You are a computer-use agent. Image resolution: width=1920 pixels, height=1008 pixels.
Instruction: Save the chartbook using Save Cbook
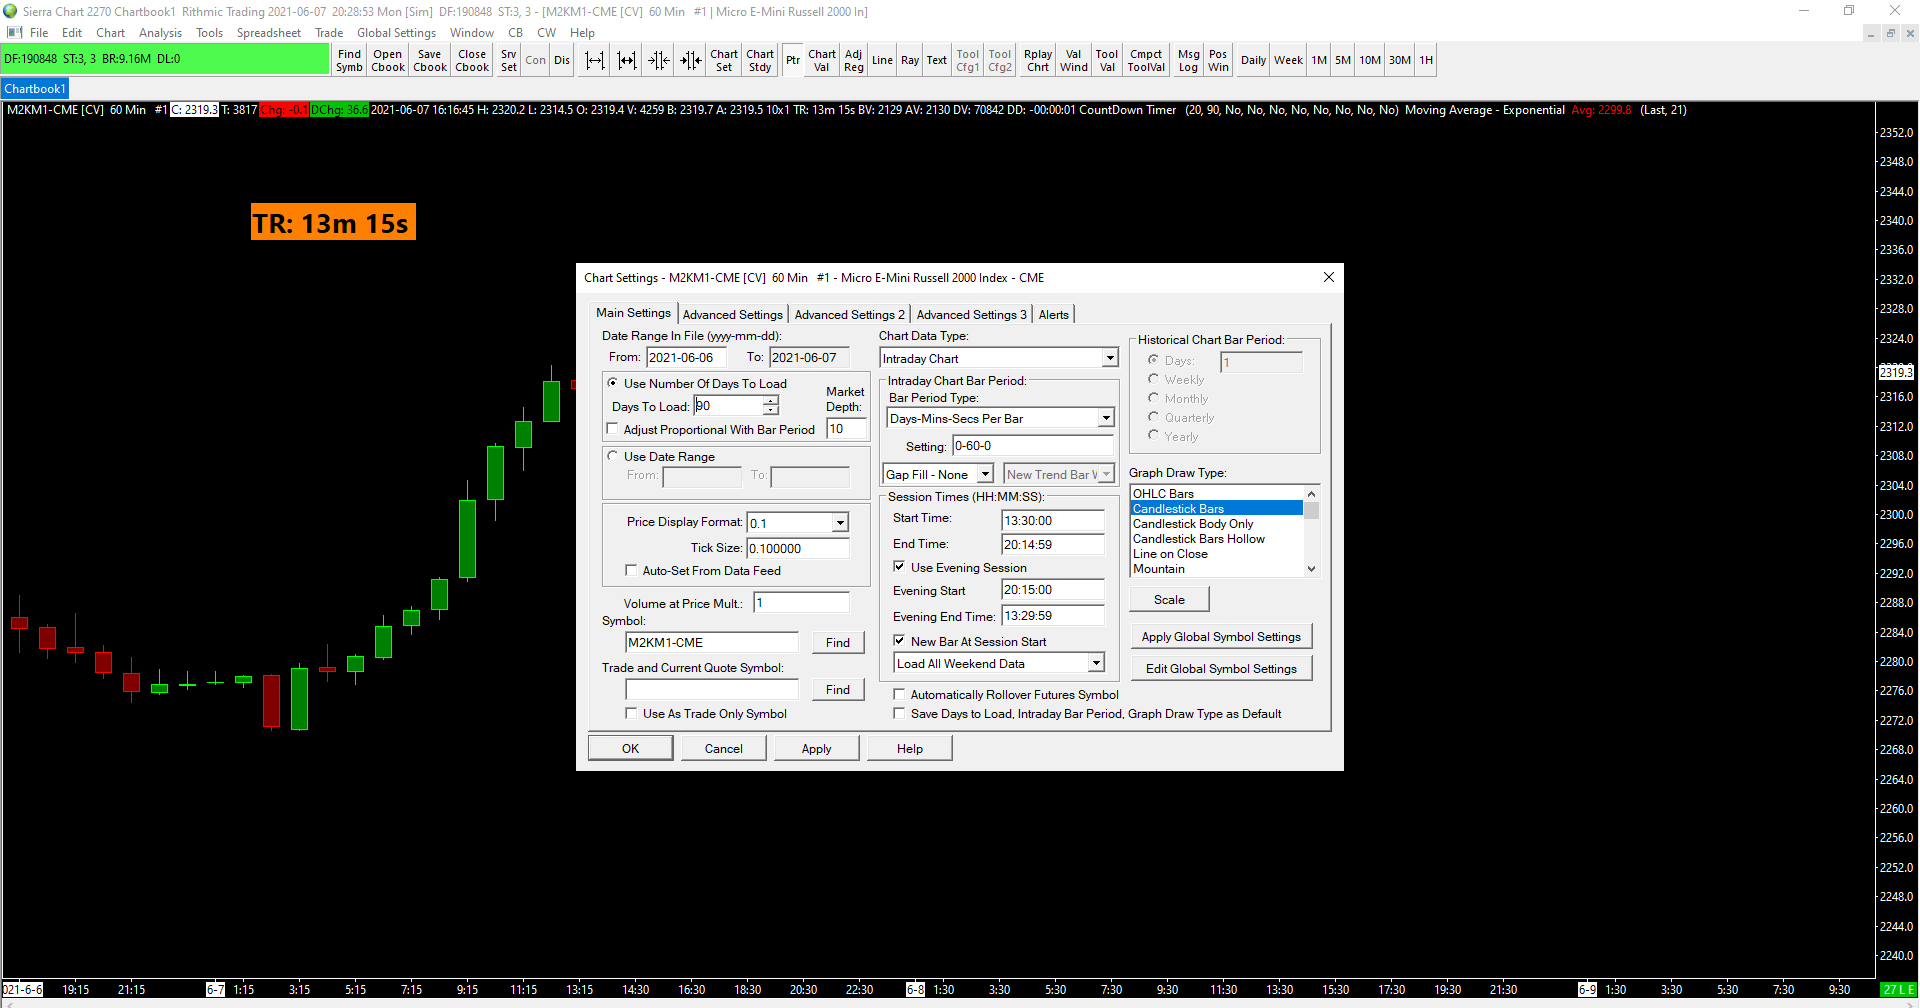pos(430,60)
